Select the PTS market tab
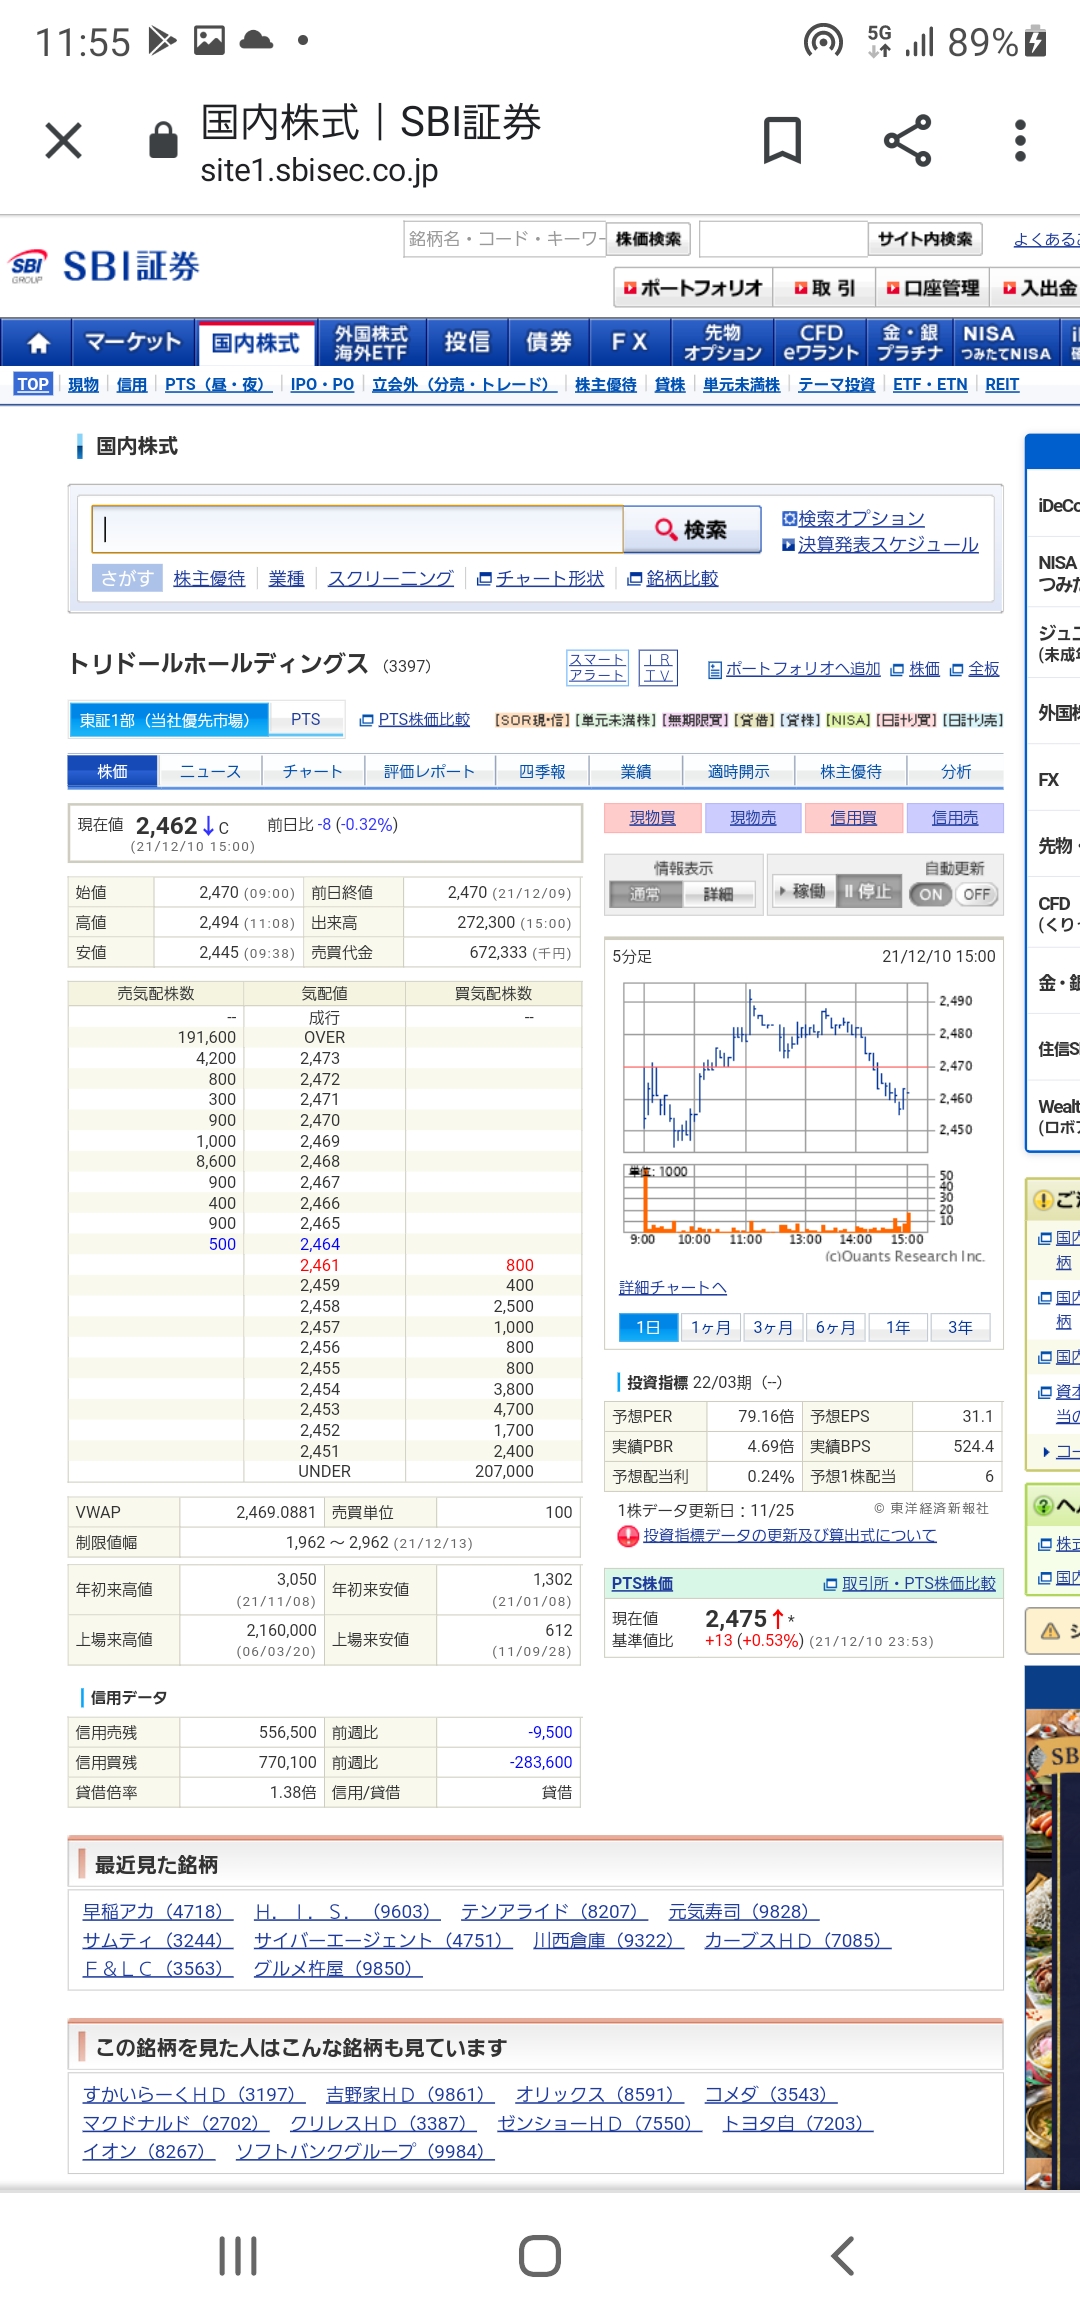 pyautogui.click(x=306, y=720)
